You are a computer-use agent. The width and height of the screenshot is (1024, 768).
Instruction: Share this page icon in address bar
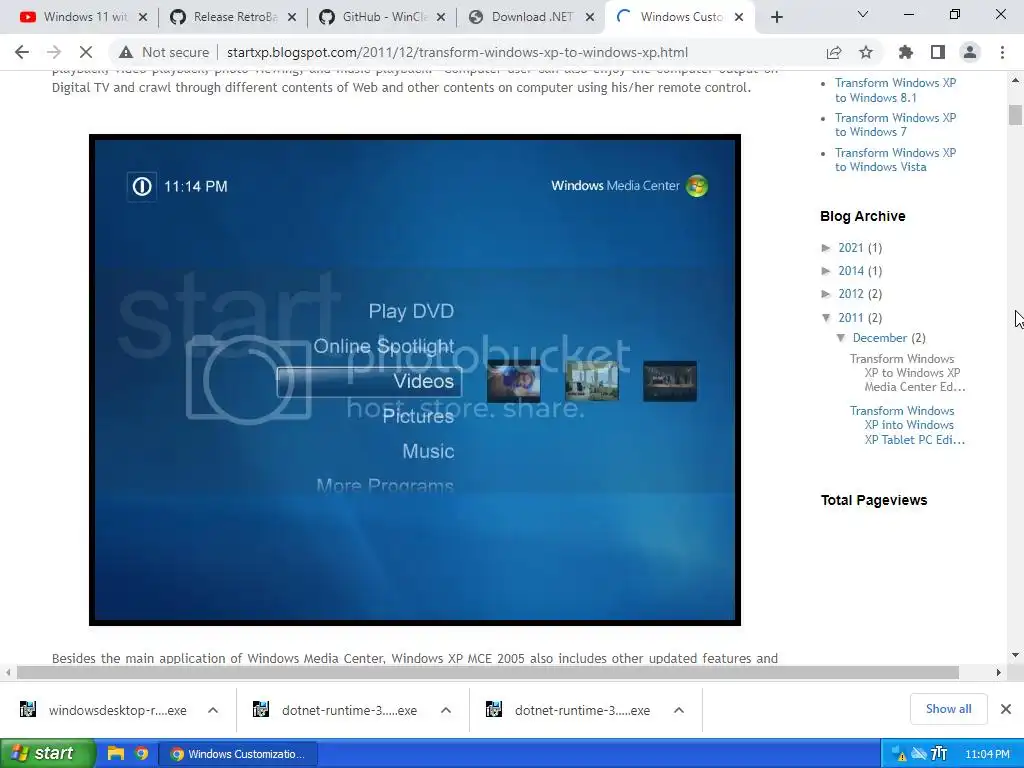tap(834, 52)
